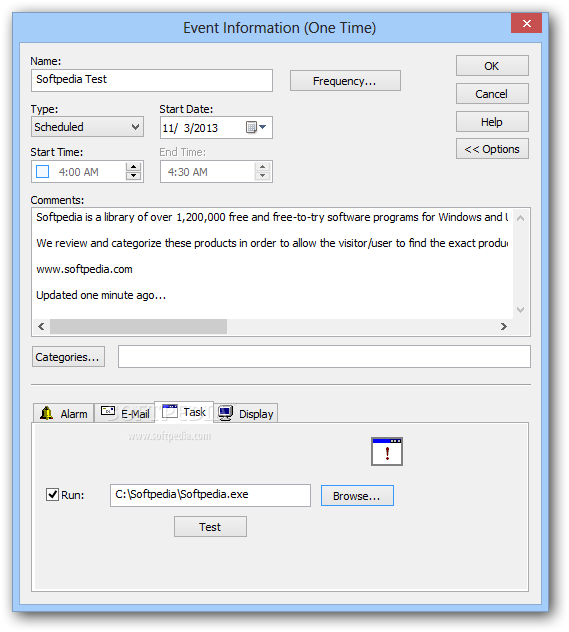
Task: Select the Task tab
Action: tap(184, 412)
